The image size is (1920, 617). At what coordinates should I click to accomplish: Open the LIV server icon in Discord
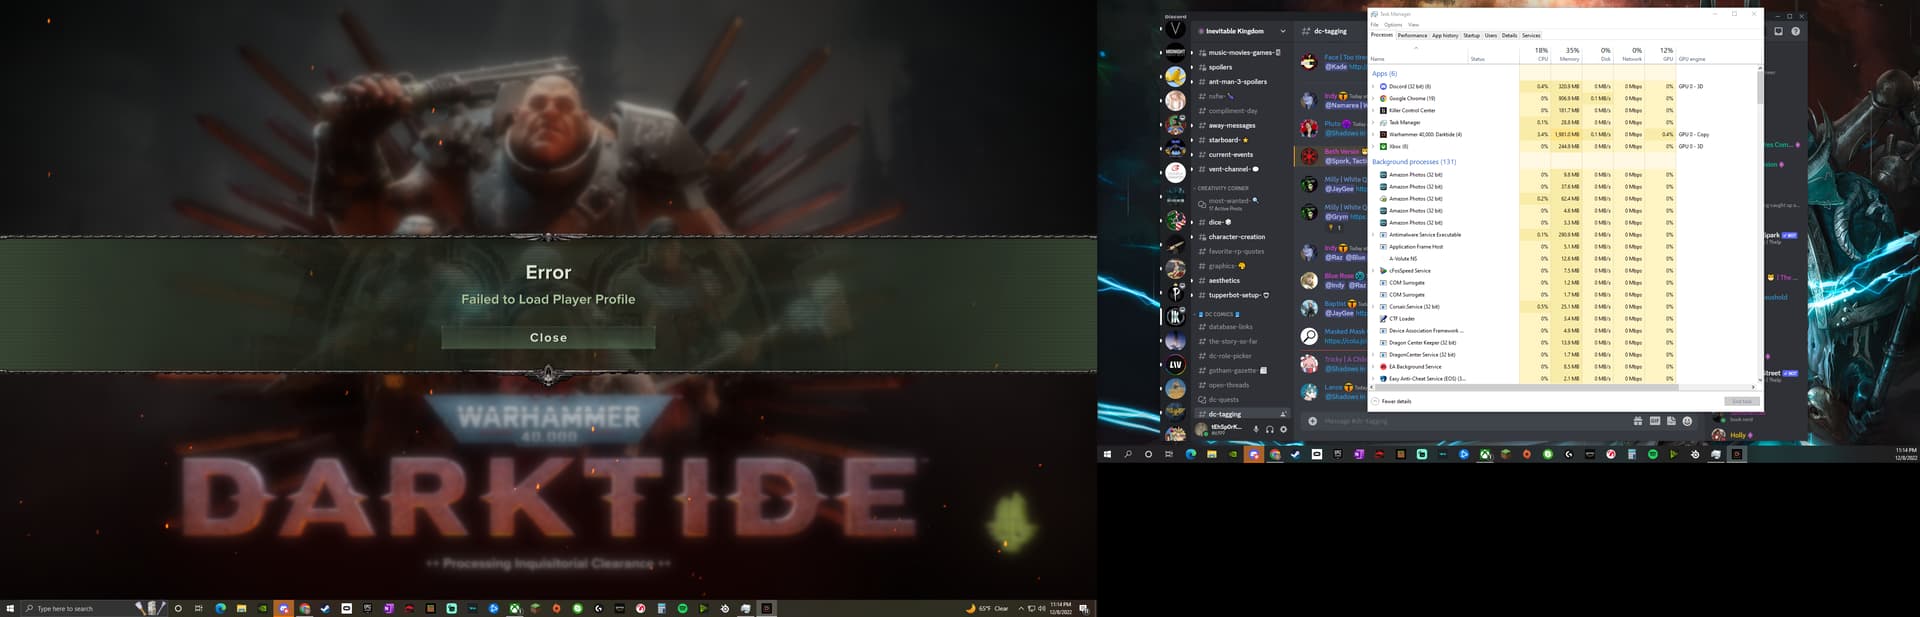[x=1176, y=365]
